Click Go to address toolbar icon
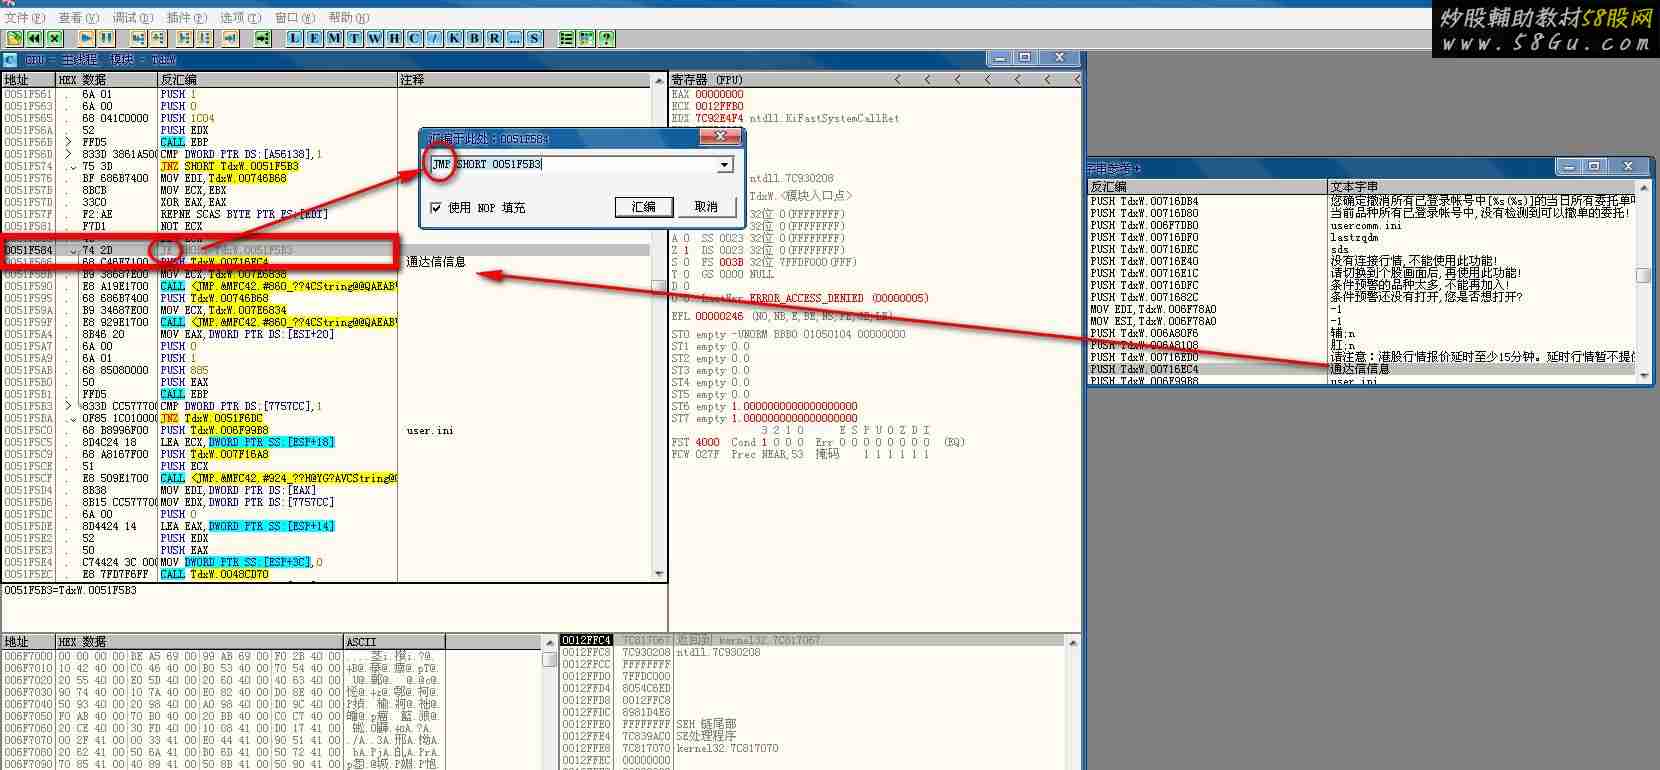The width and height of the screenshot is (1660, 770). pyautogui.click(x=263, y=38)
